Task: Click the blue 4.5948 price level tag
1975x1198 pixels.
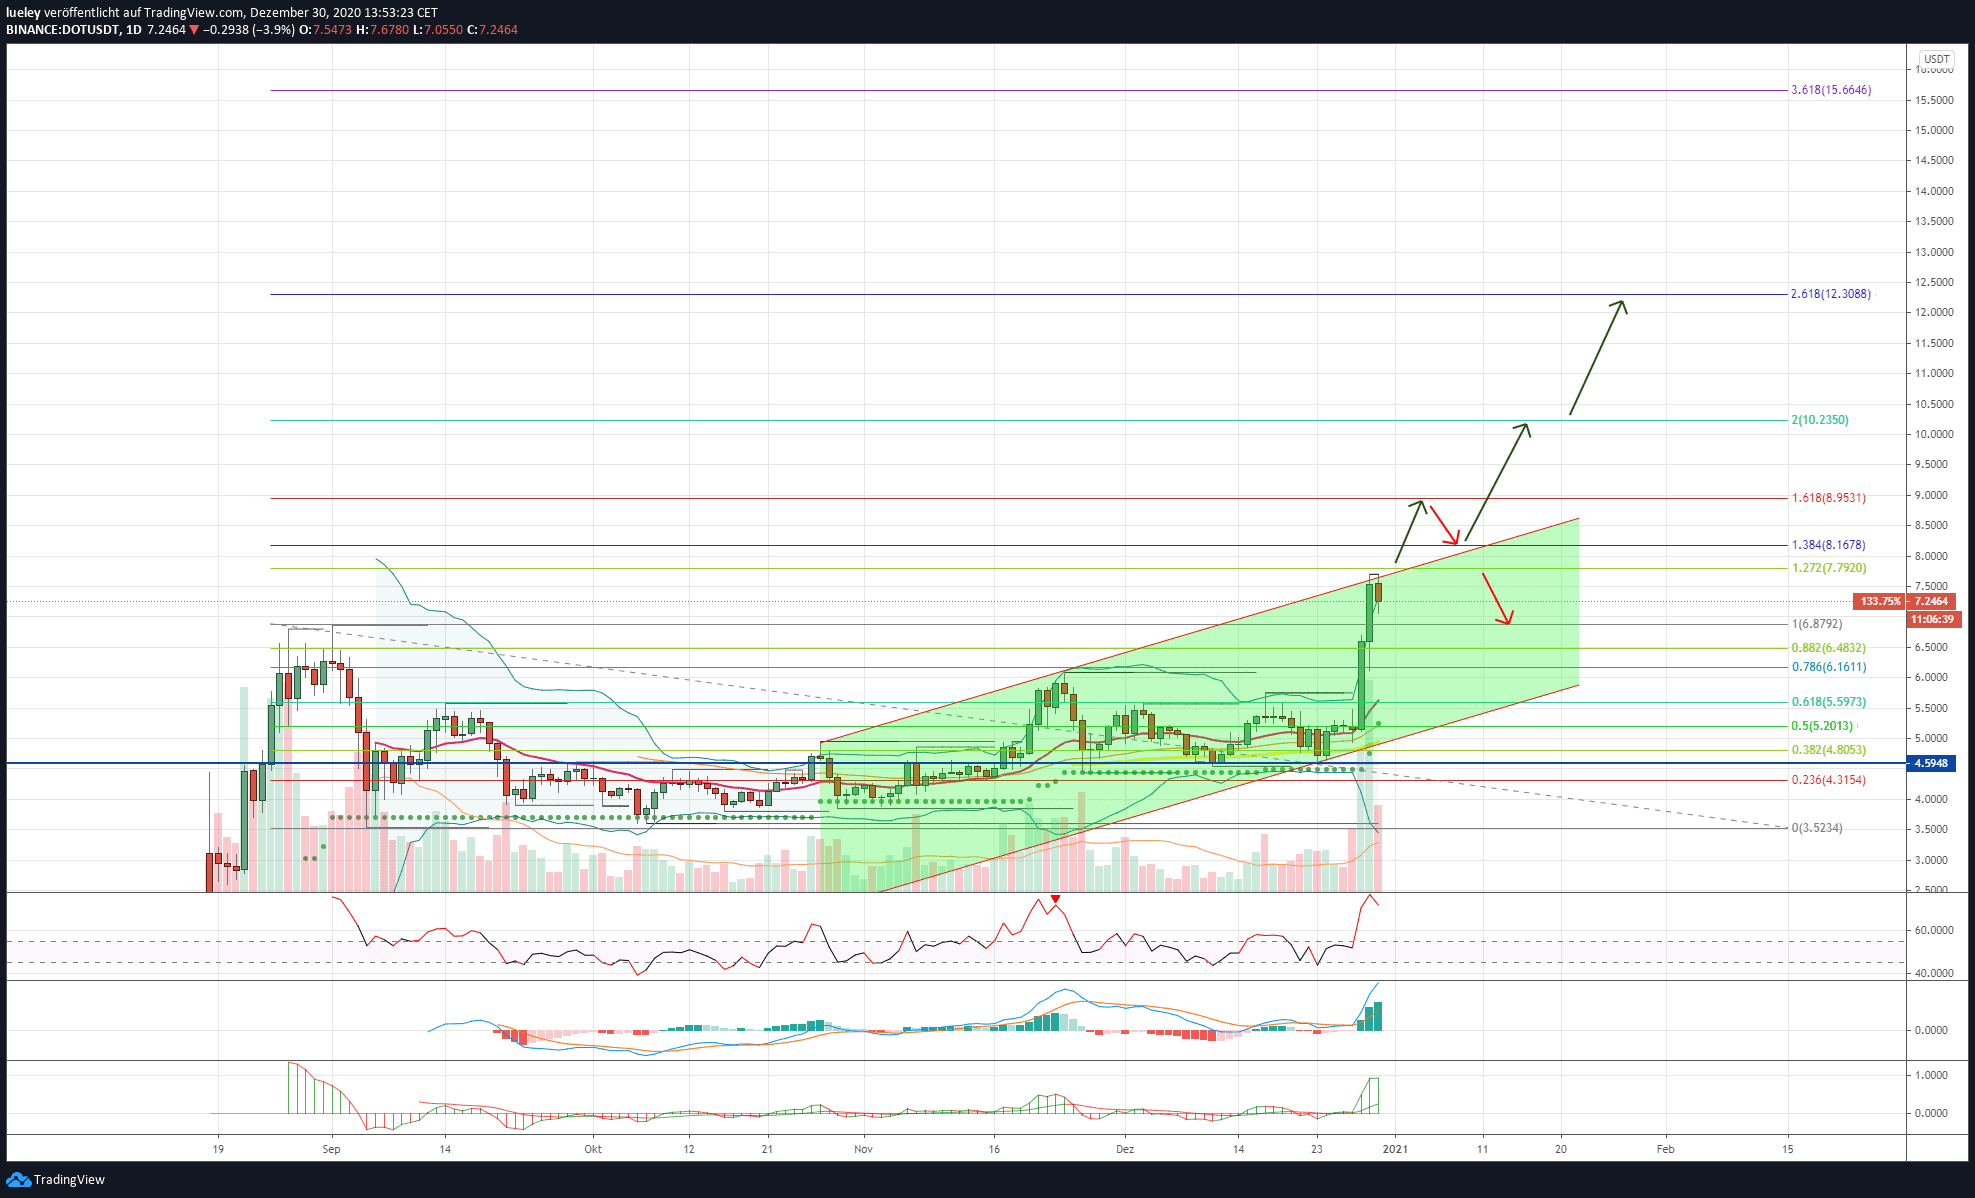Action: click(1933, 763)
